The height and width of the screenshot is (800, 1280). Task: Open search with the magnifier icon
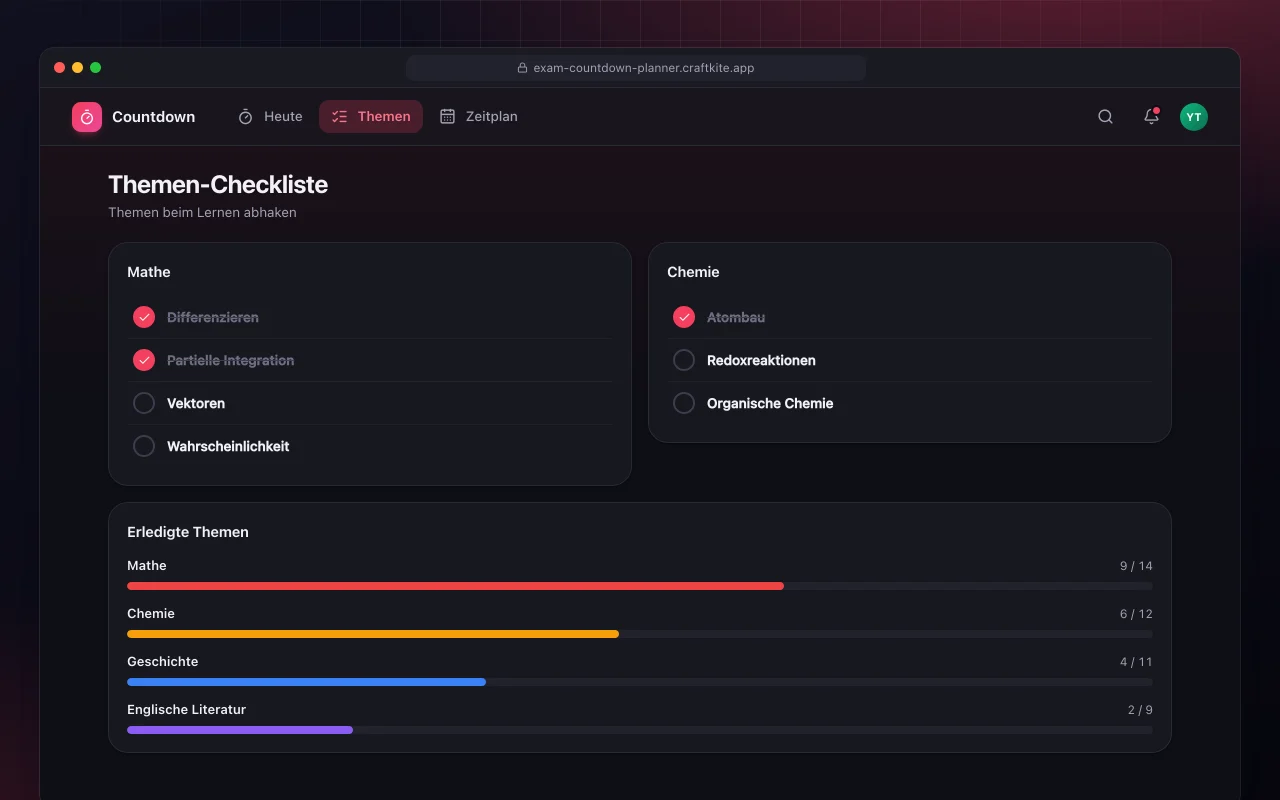click(1105, 117)
